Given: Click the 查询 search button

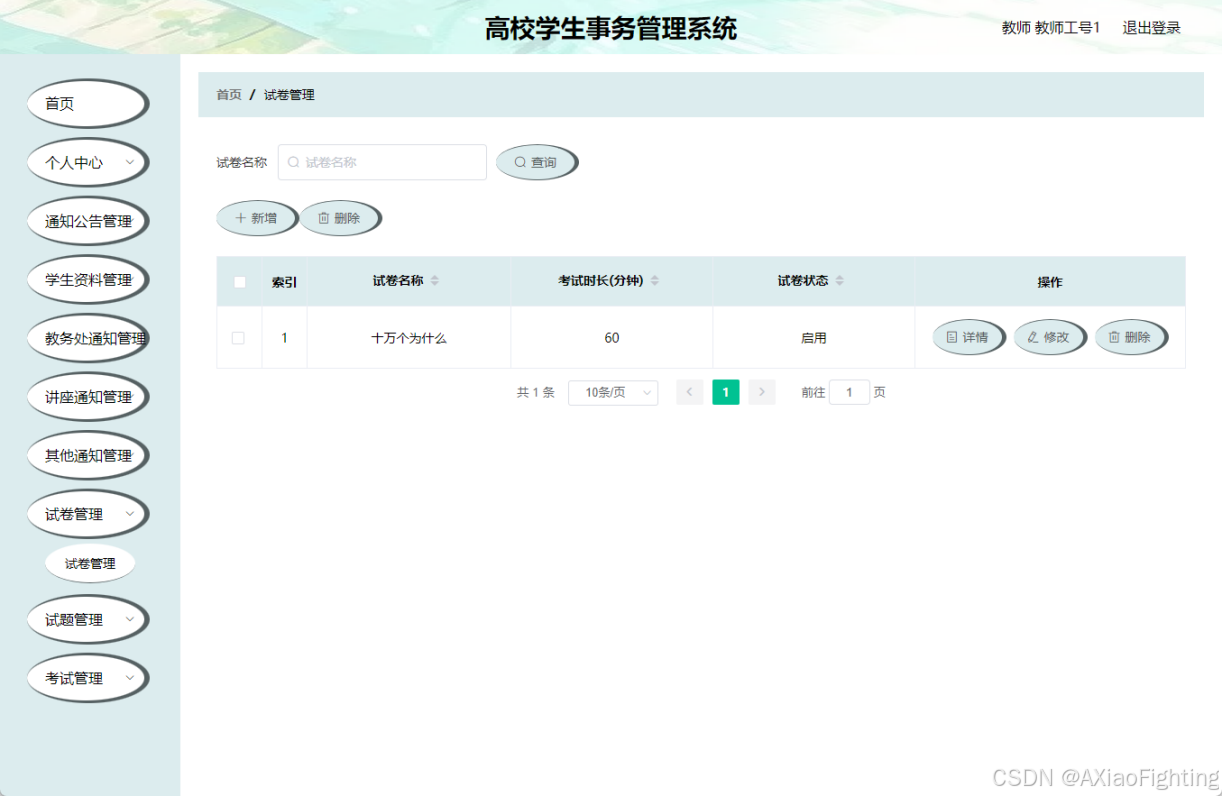Looking at the screenshot, I should [536, 162].
